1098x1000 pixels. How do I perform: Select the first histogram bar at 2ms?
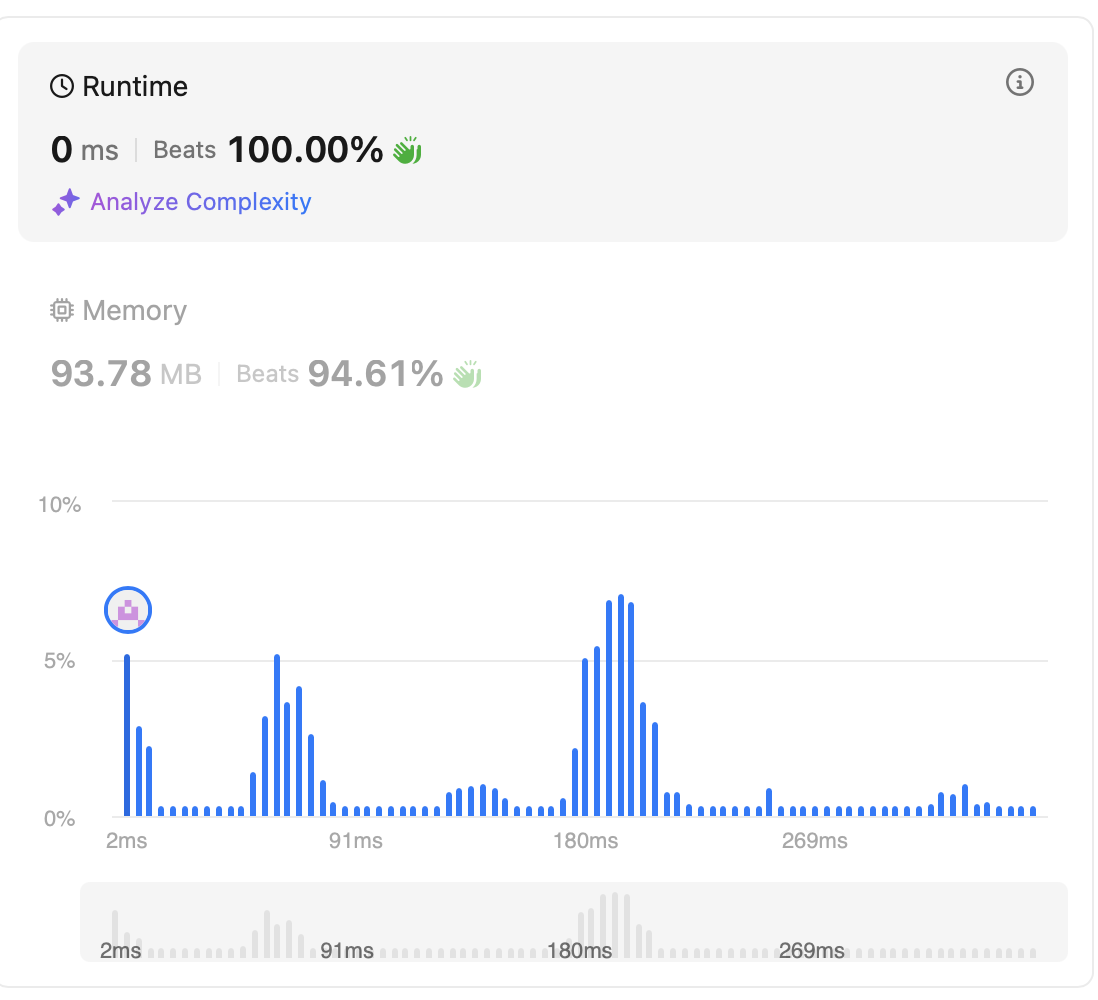[x=127, y=735]
